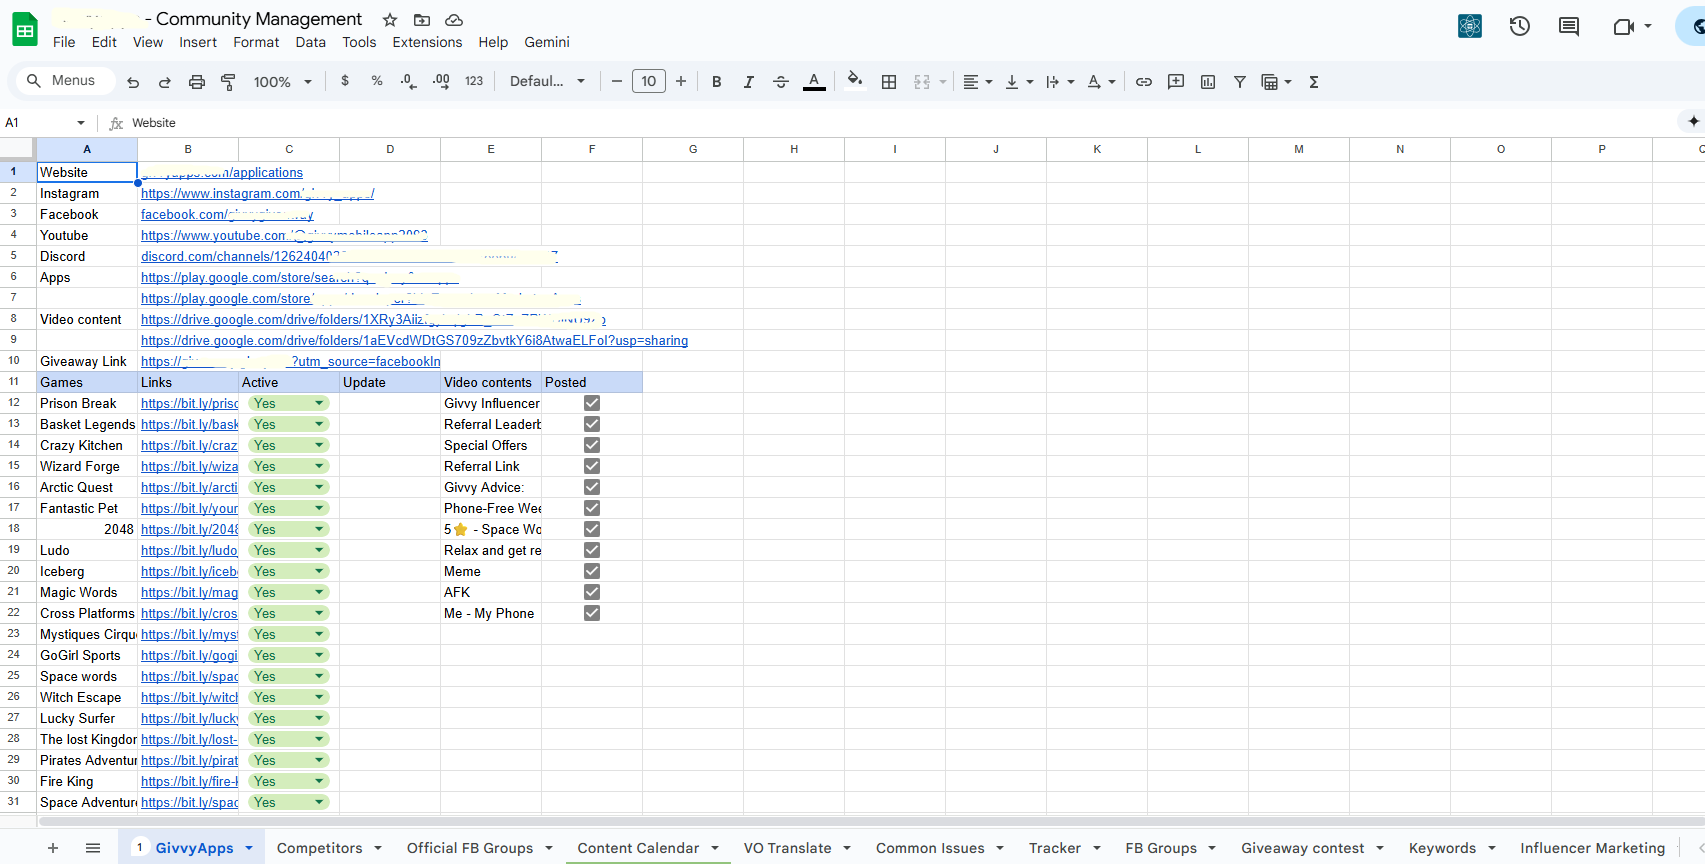Viewport: 1705px width, 864px height.
Task: Switch to the Competitors sheet tab
Action: tap(320, 848)
